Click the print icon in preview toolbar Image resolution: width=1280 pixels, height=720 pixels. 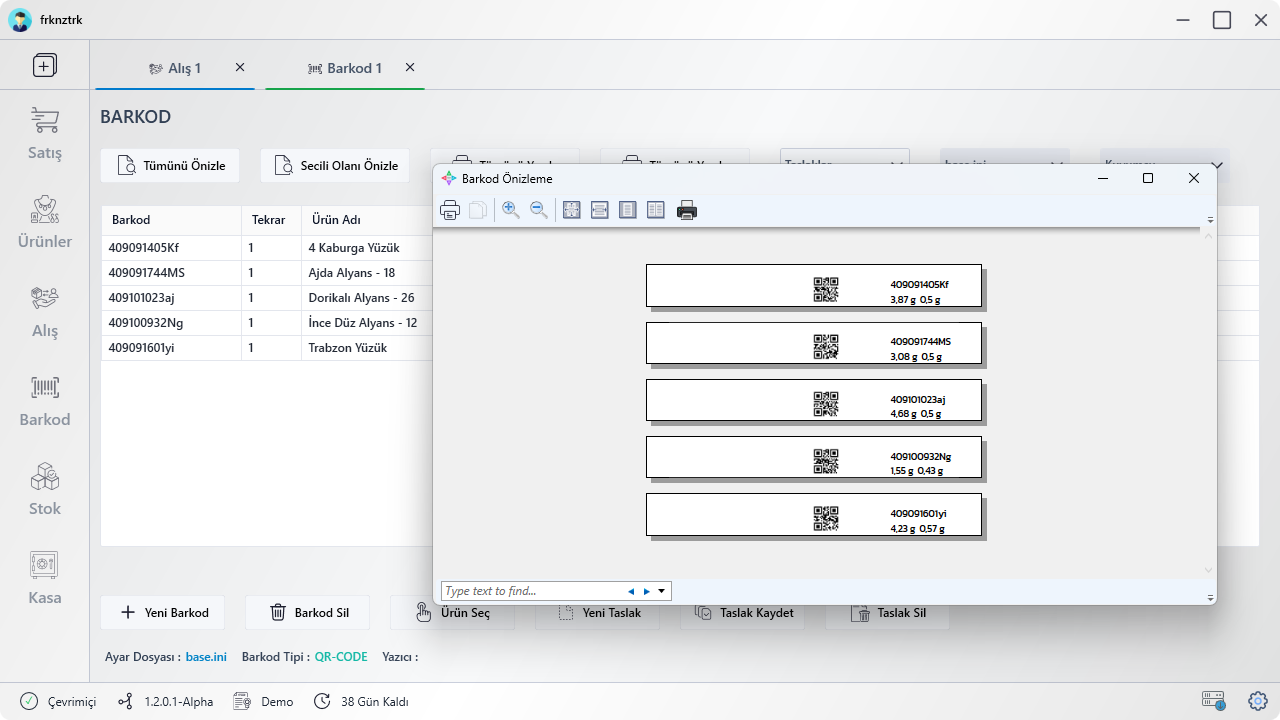[x=450, y=210]
